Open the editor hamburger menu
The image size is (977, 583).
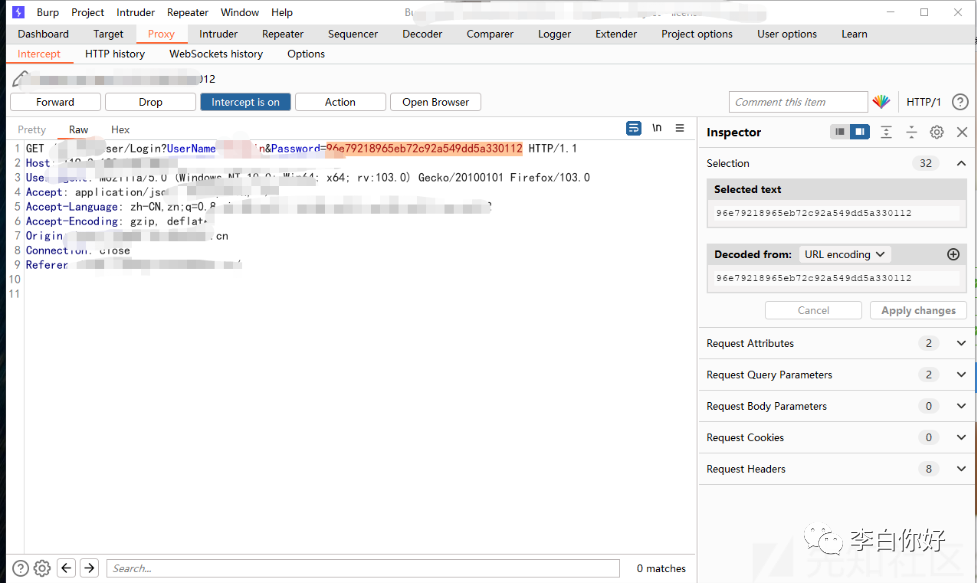680,128
